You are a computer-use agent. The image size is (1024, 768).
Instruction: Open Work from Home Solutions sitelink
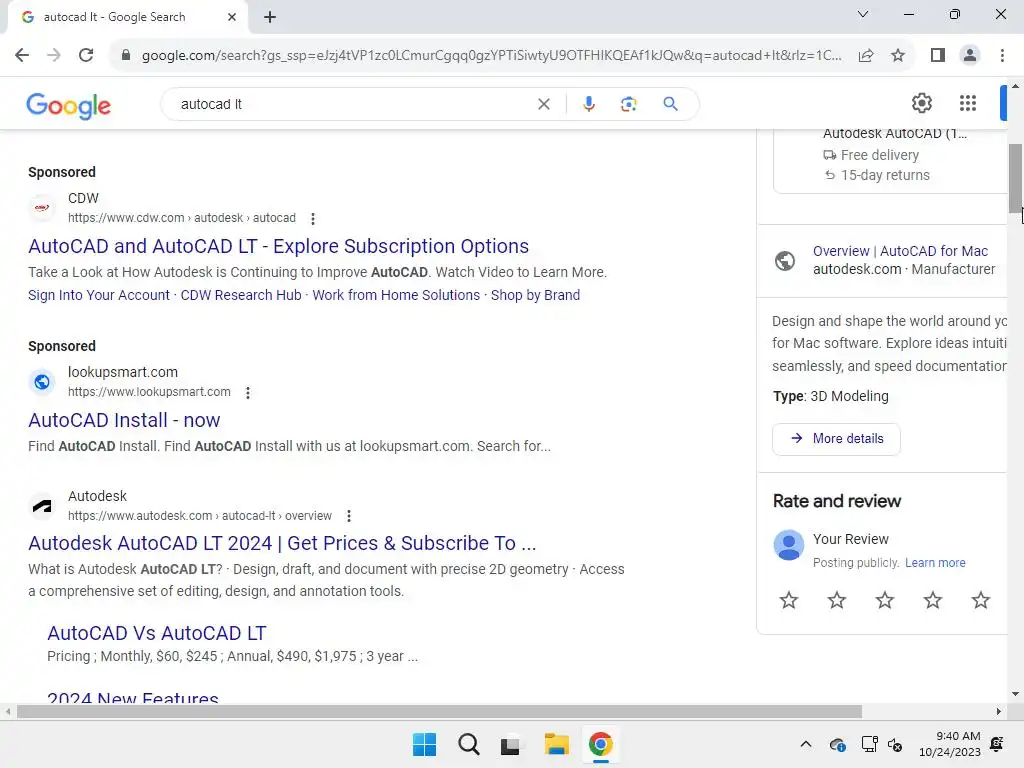396,295
